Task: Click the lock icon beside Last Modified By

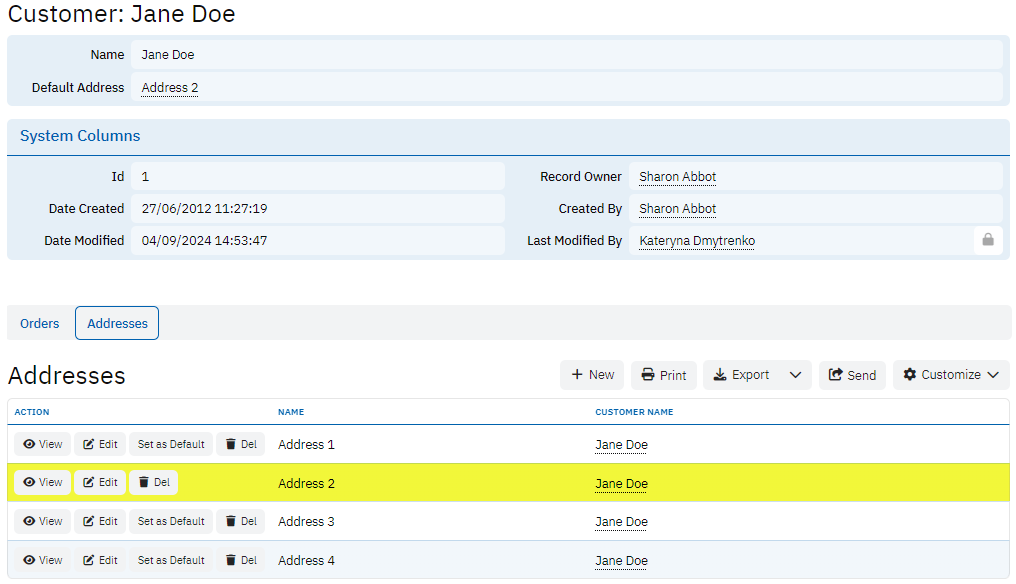Action: pyautogui.click(x=987, y=240)
